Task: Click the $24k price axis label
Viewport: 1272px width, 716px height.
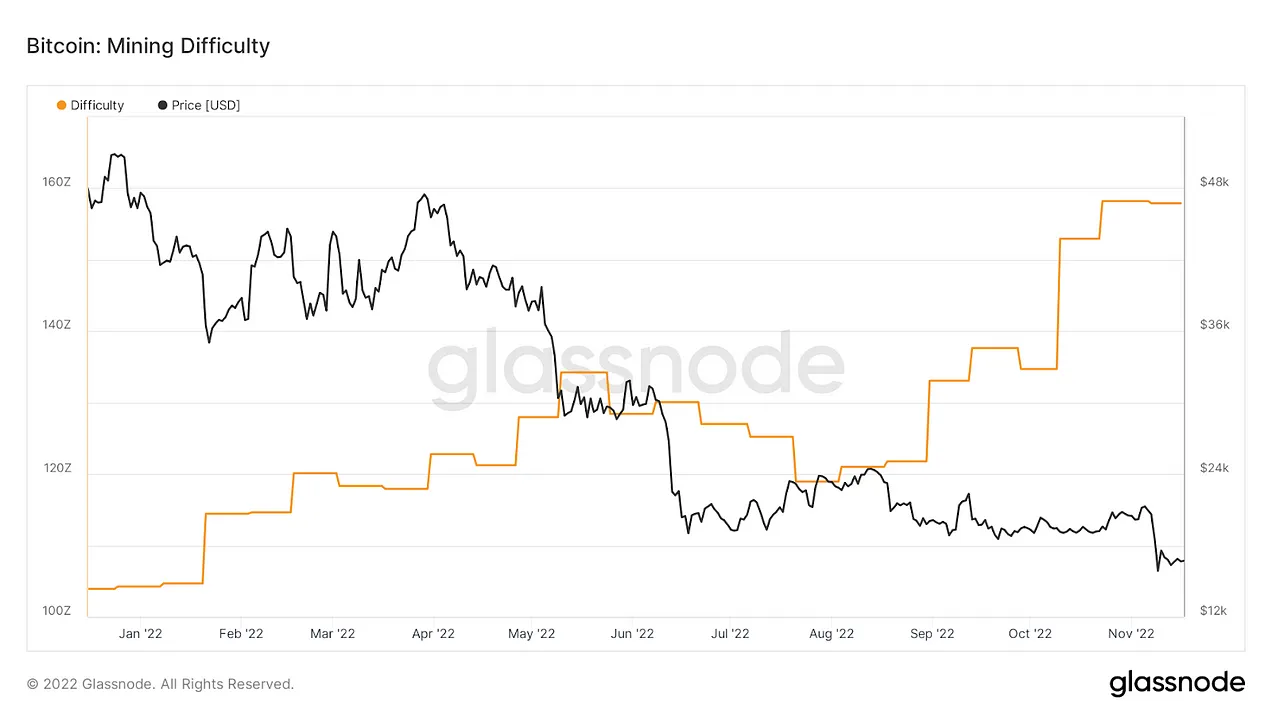Action: click(1214, 469)
